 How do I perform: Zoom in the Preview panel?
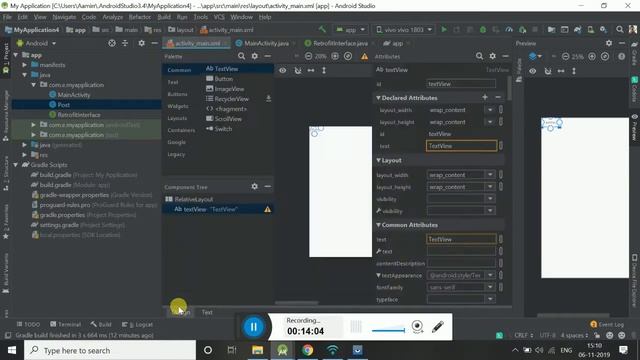coord(592,57)
